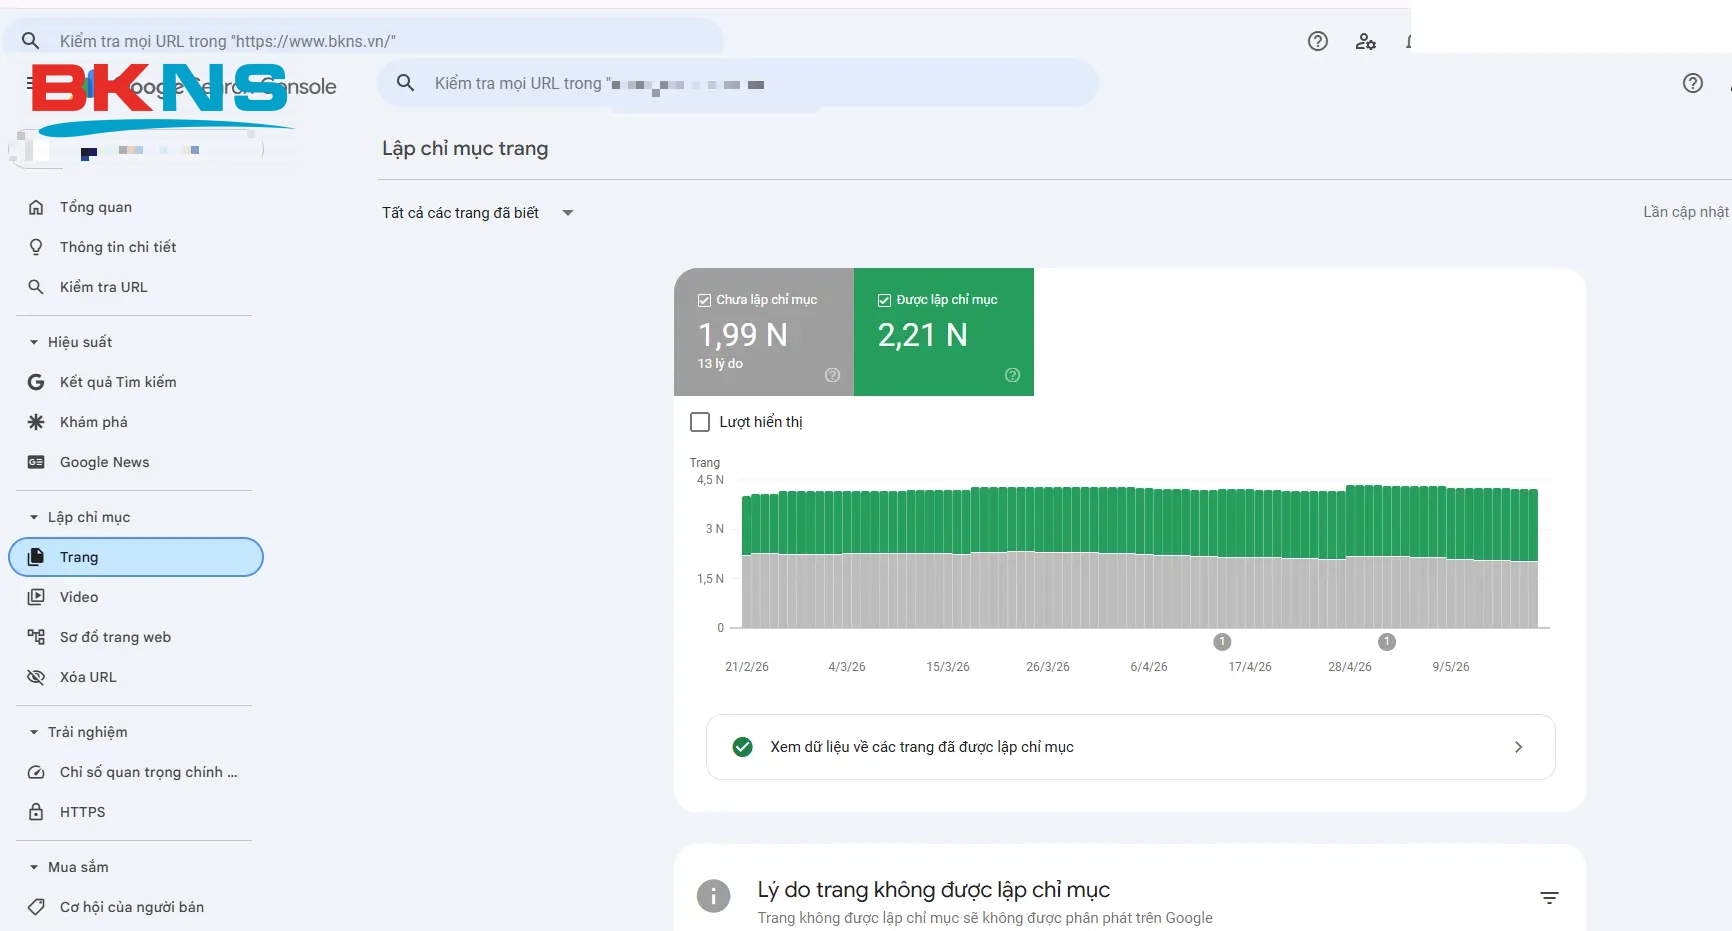Collapse the Mua sắm section
1732x931 pixels.
[34, 867]
